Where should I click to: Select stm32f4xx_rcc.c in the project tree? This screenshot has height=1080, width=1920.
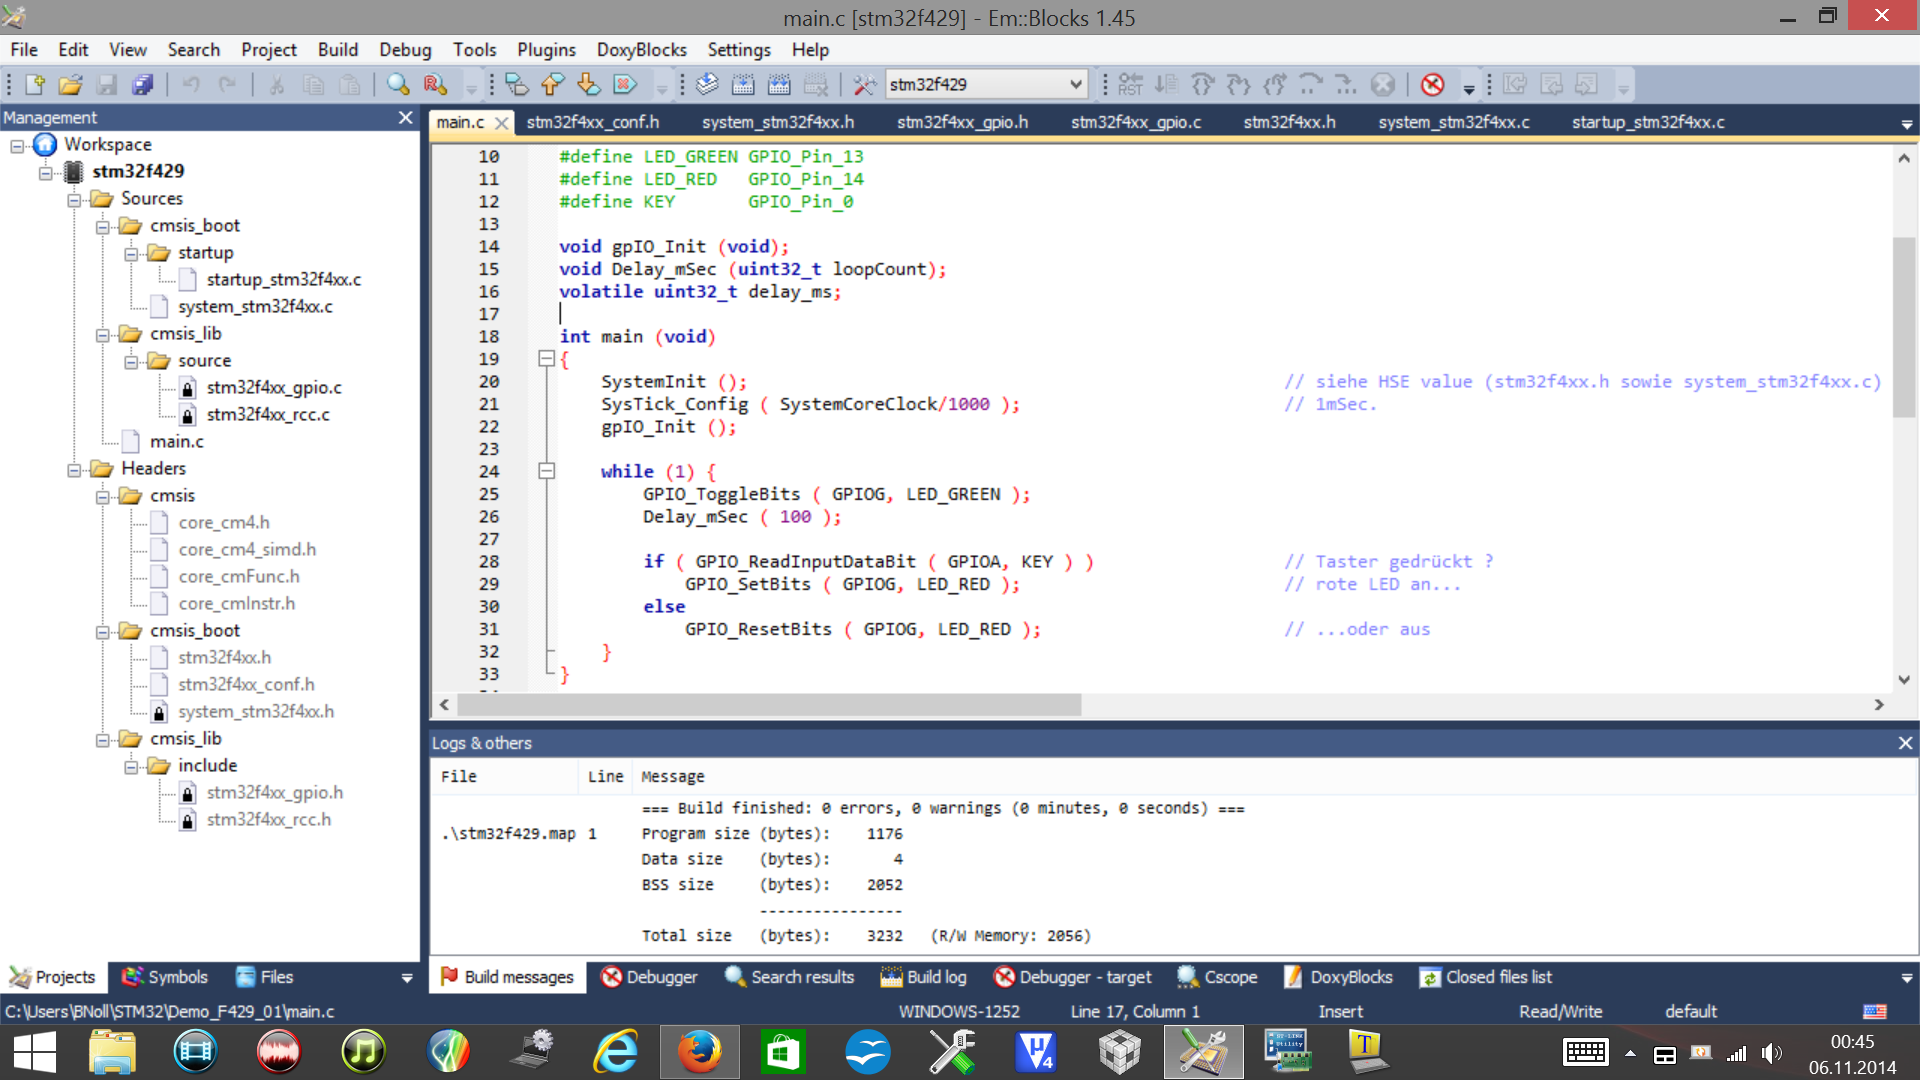268,414
